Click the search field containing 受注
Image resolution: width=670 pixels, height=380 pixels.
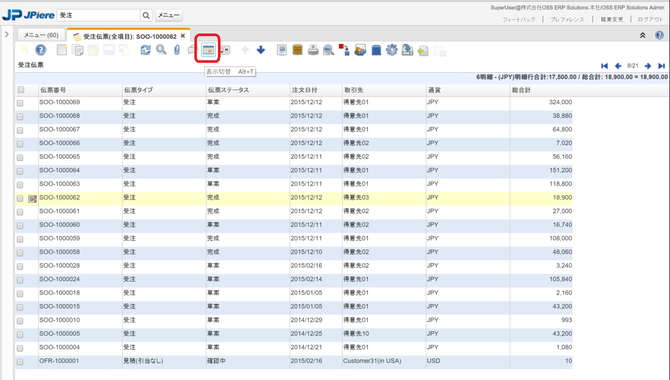[99, 15]
